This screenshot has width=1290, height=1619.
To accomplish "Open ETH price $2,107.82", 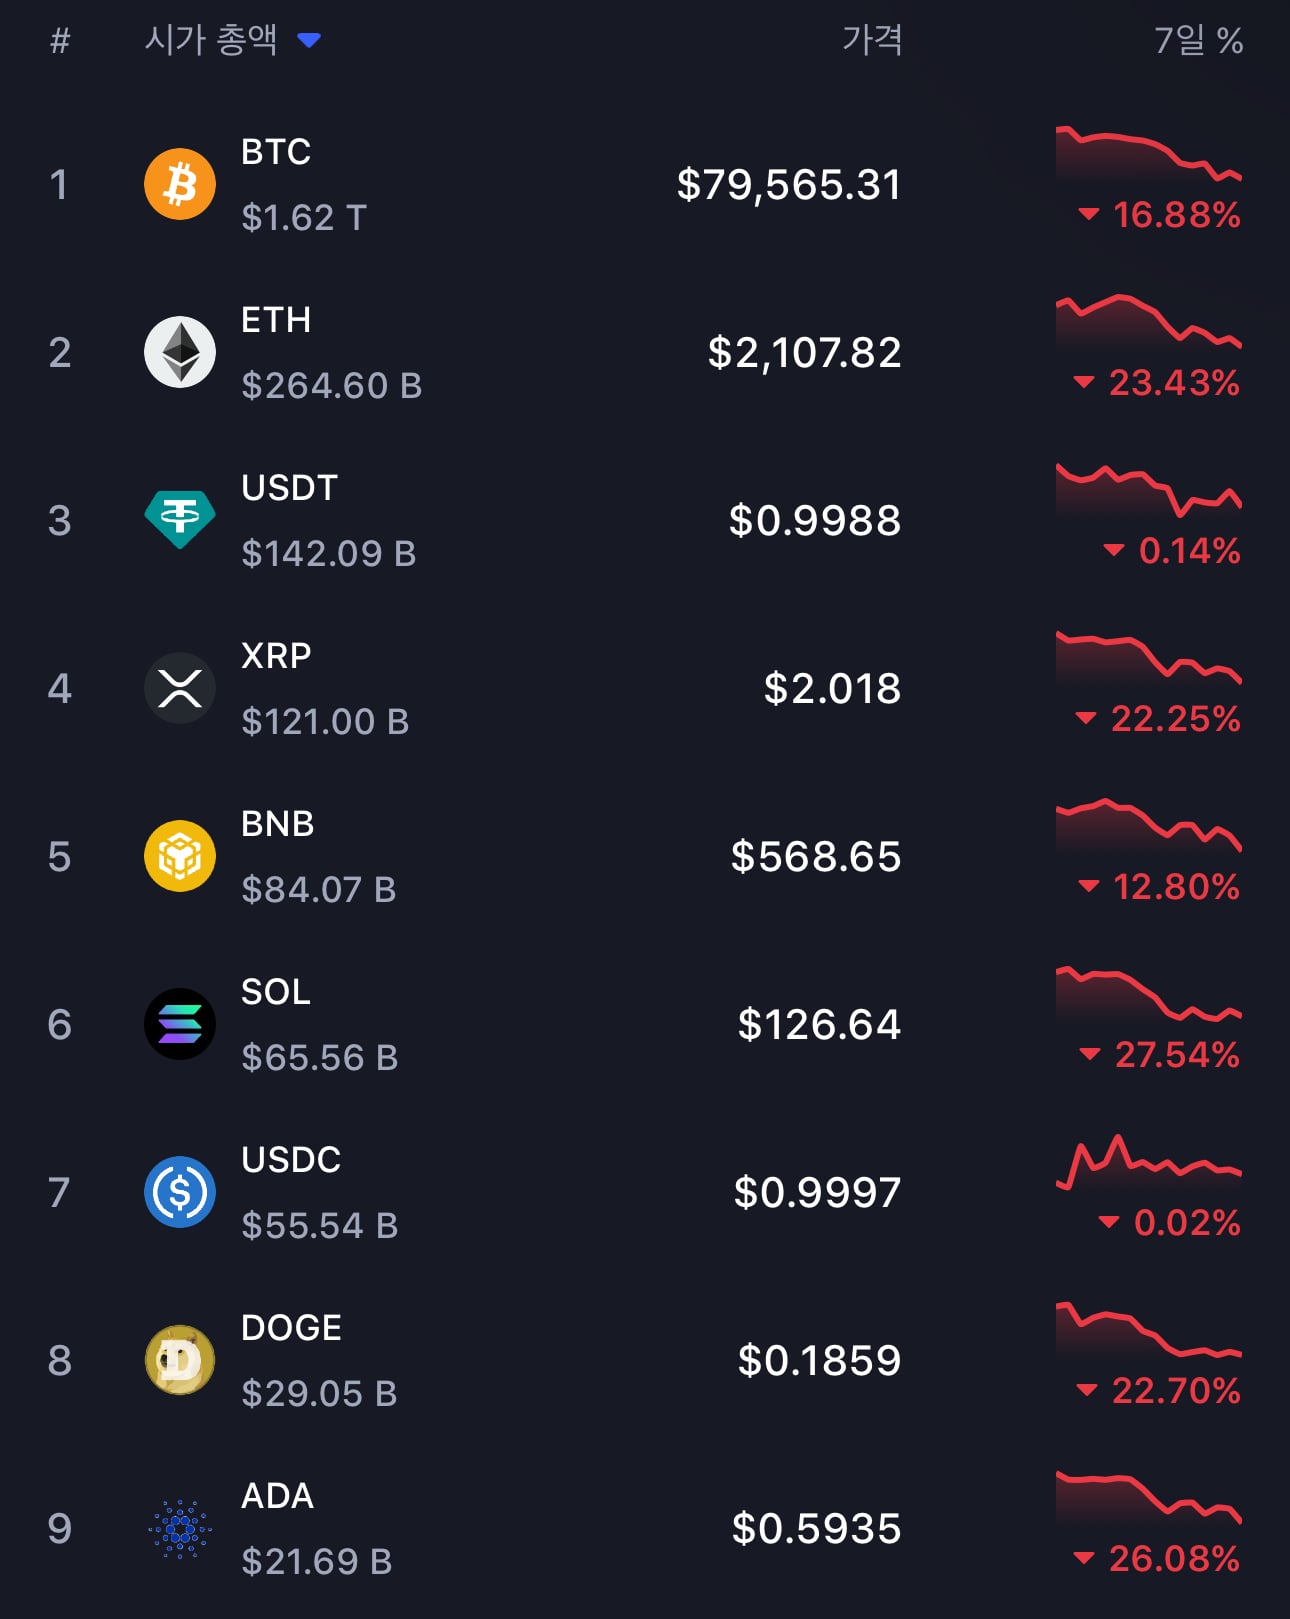I will tap(805, 353).
